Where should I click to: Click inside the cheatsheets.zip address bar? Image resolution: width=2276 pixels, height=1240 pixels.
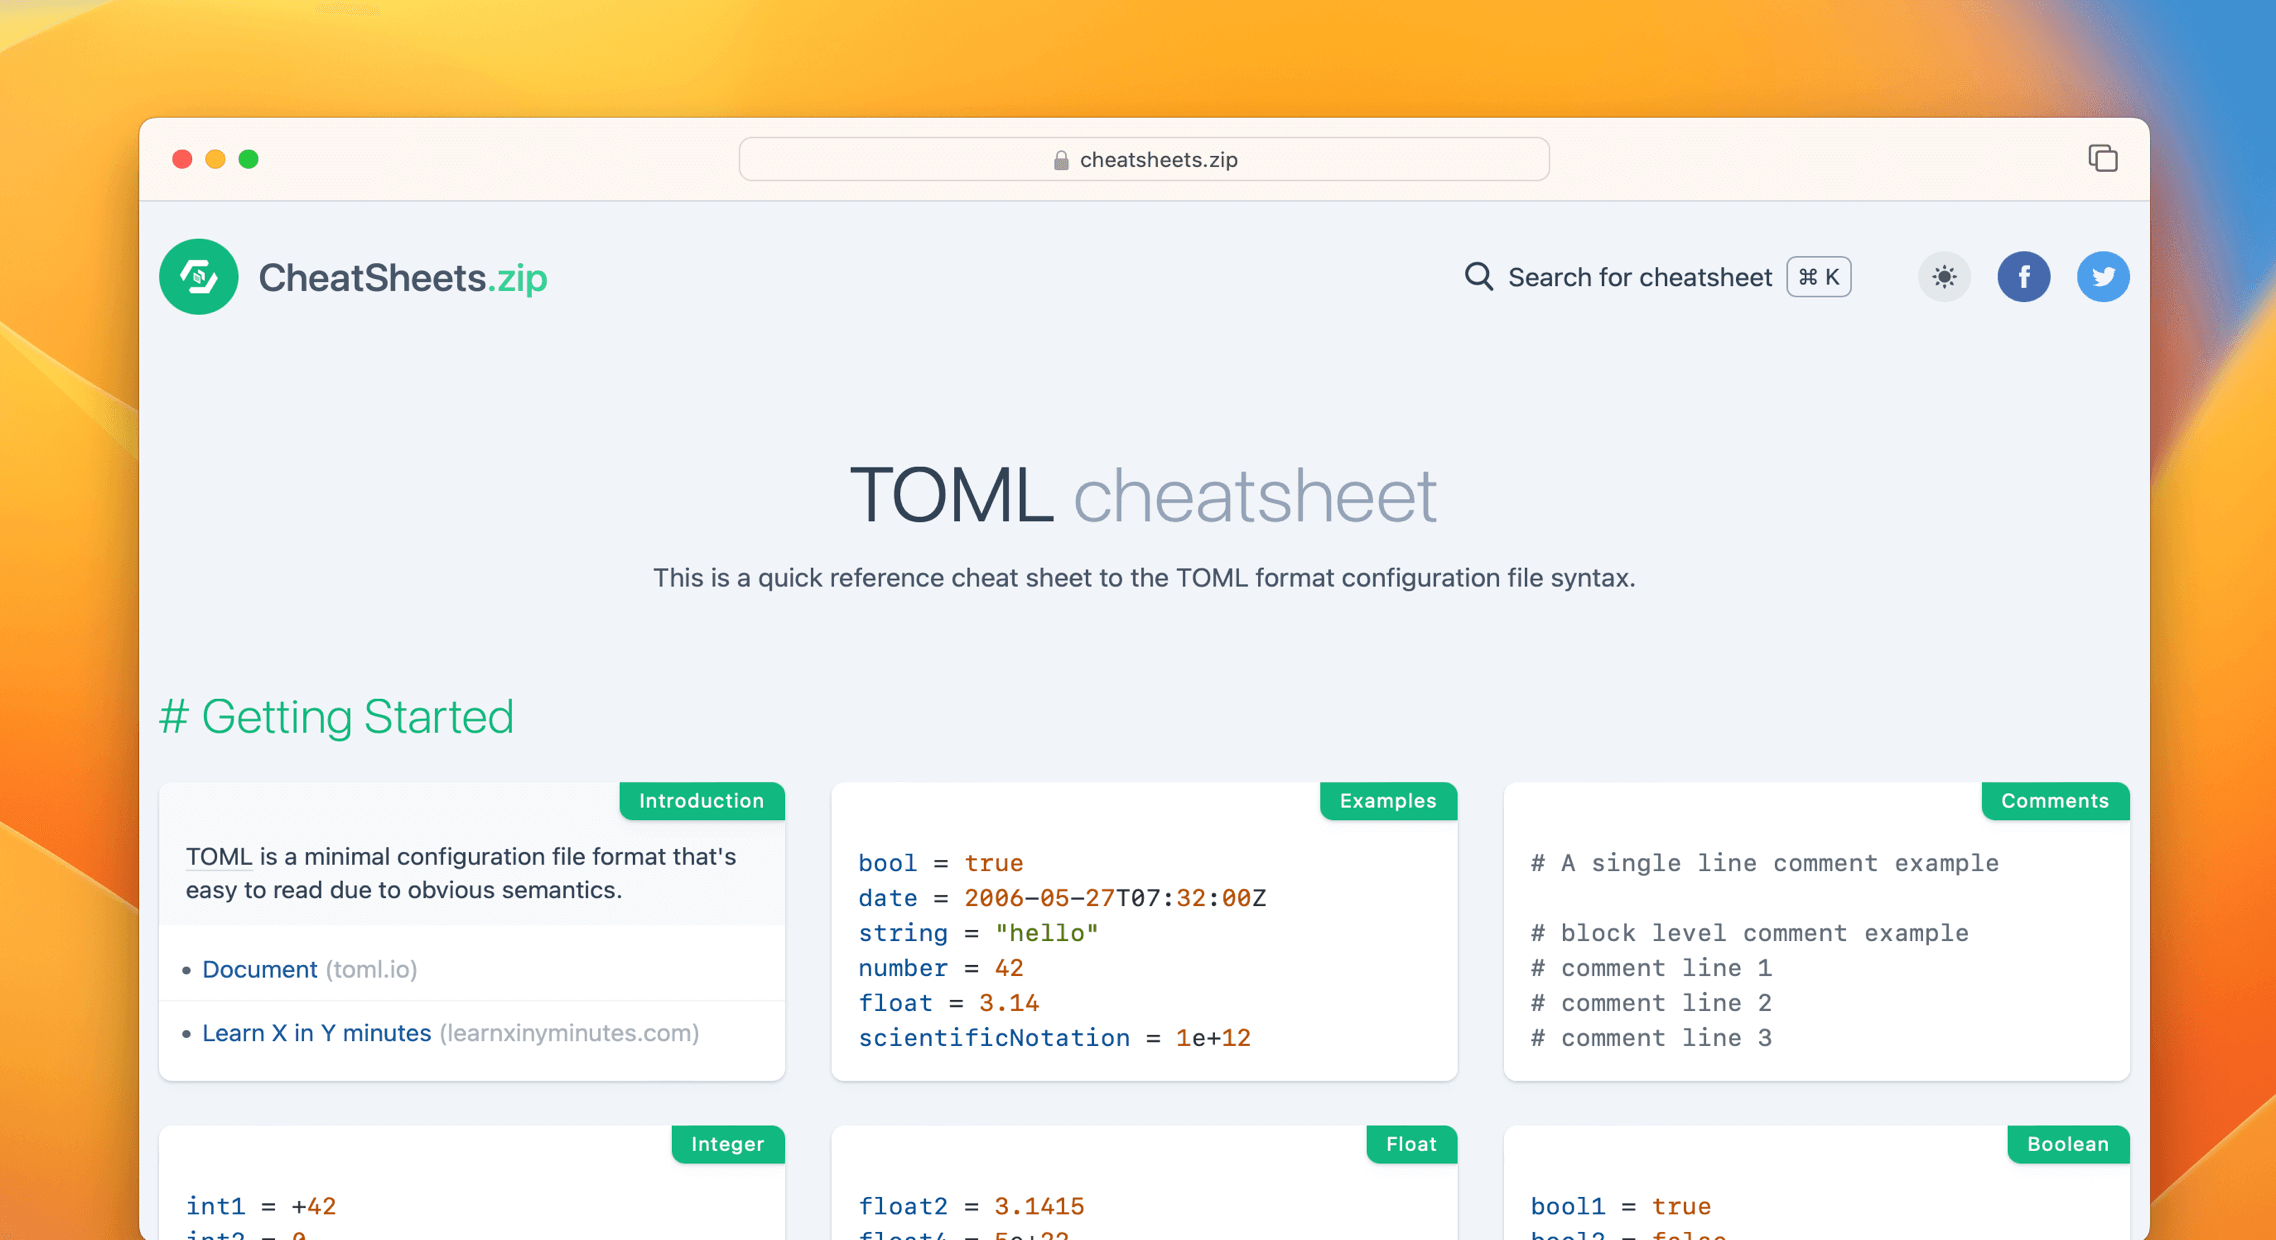(1143, 159)
